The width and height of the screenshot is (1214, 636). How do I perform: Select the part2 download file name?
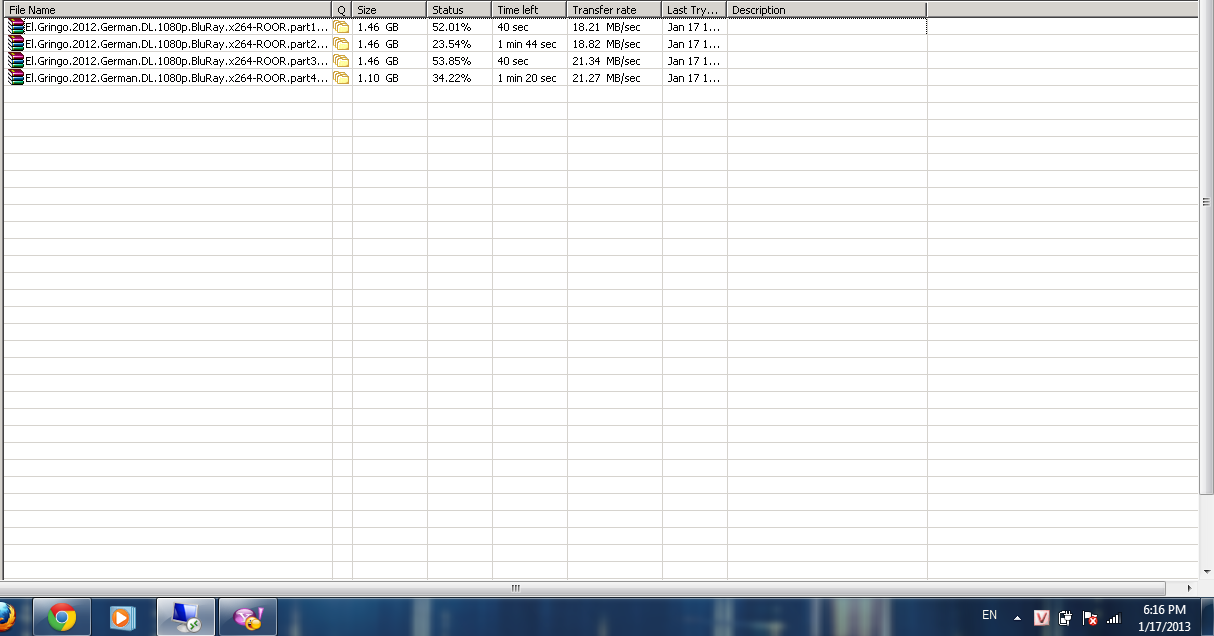(177, 44)
